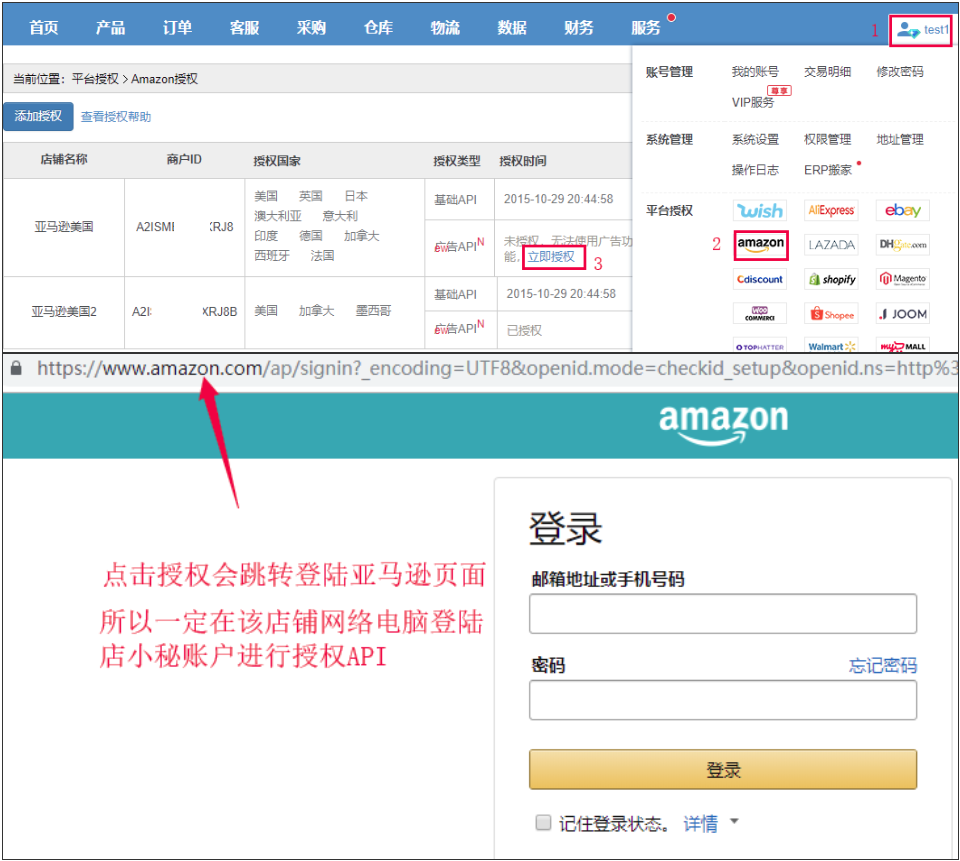Click the 立即授权 link
The height and width of the screenshot is (861, 960).
552,257
